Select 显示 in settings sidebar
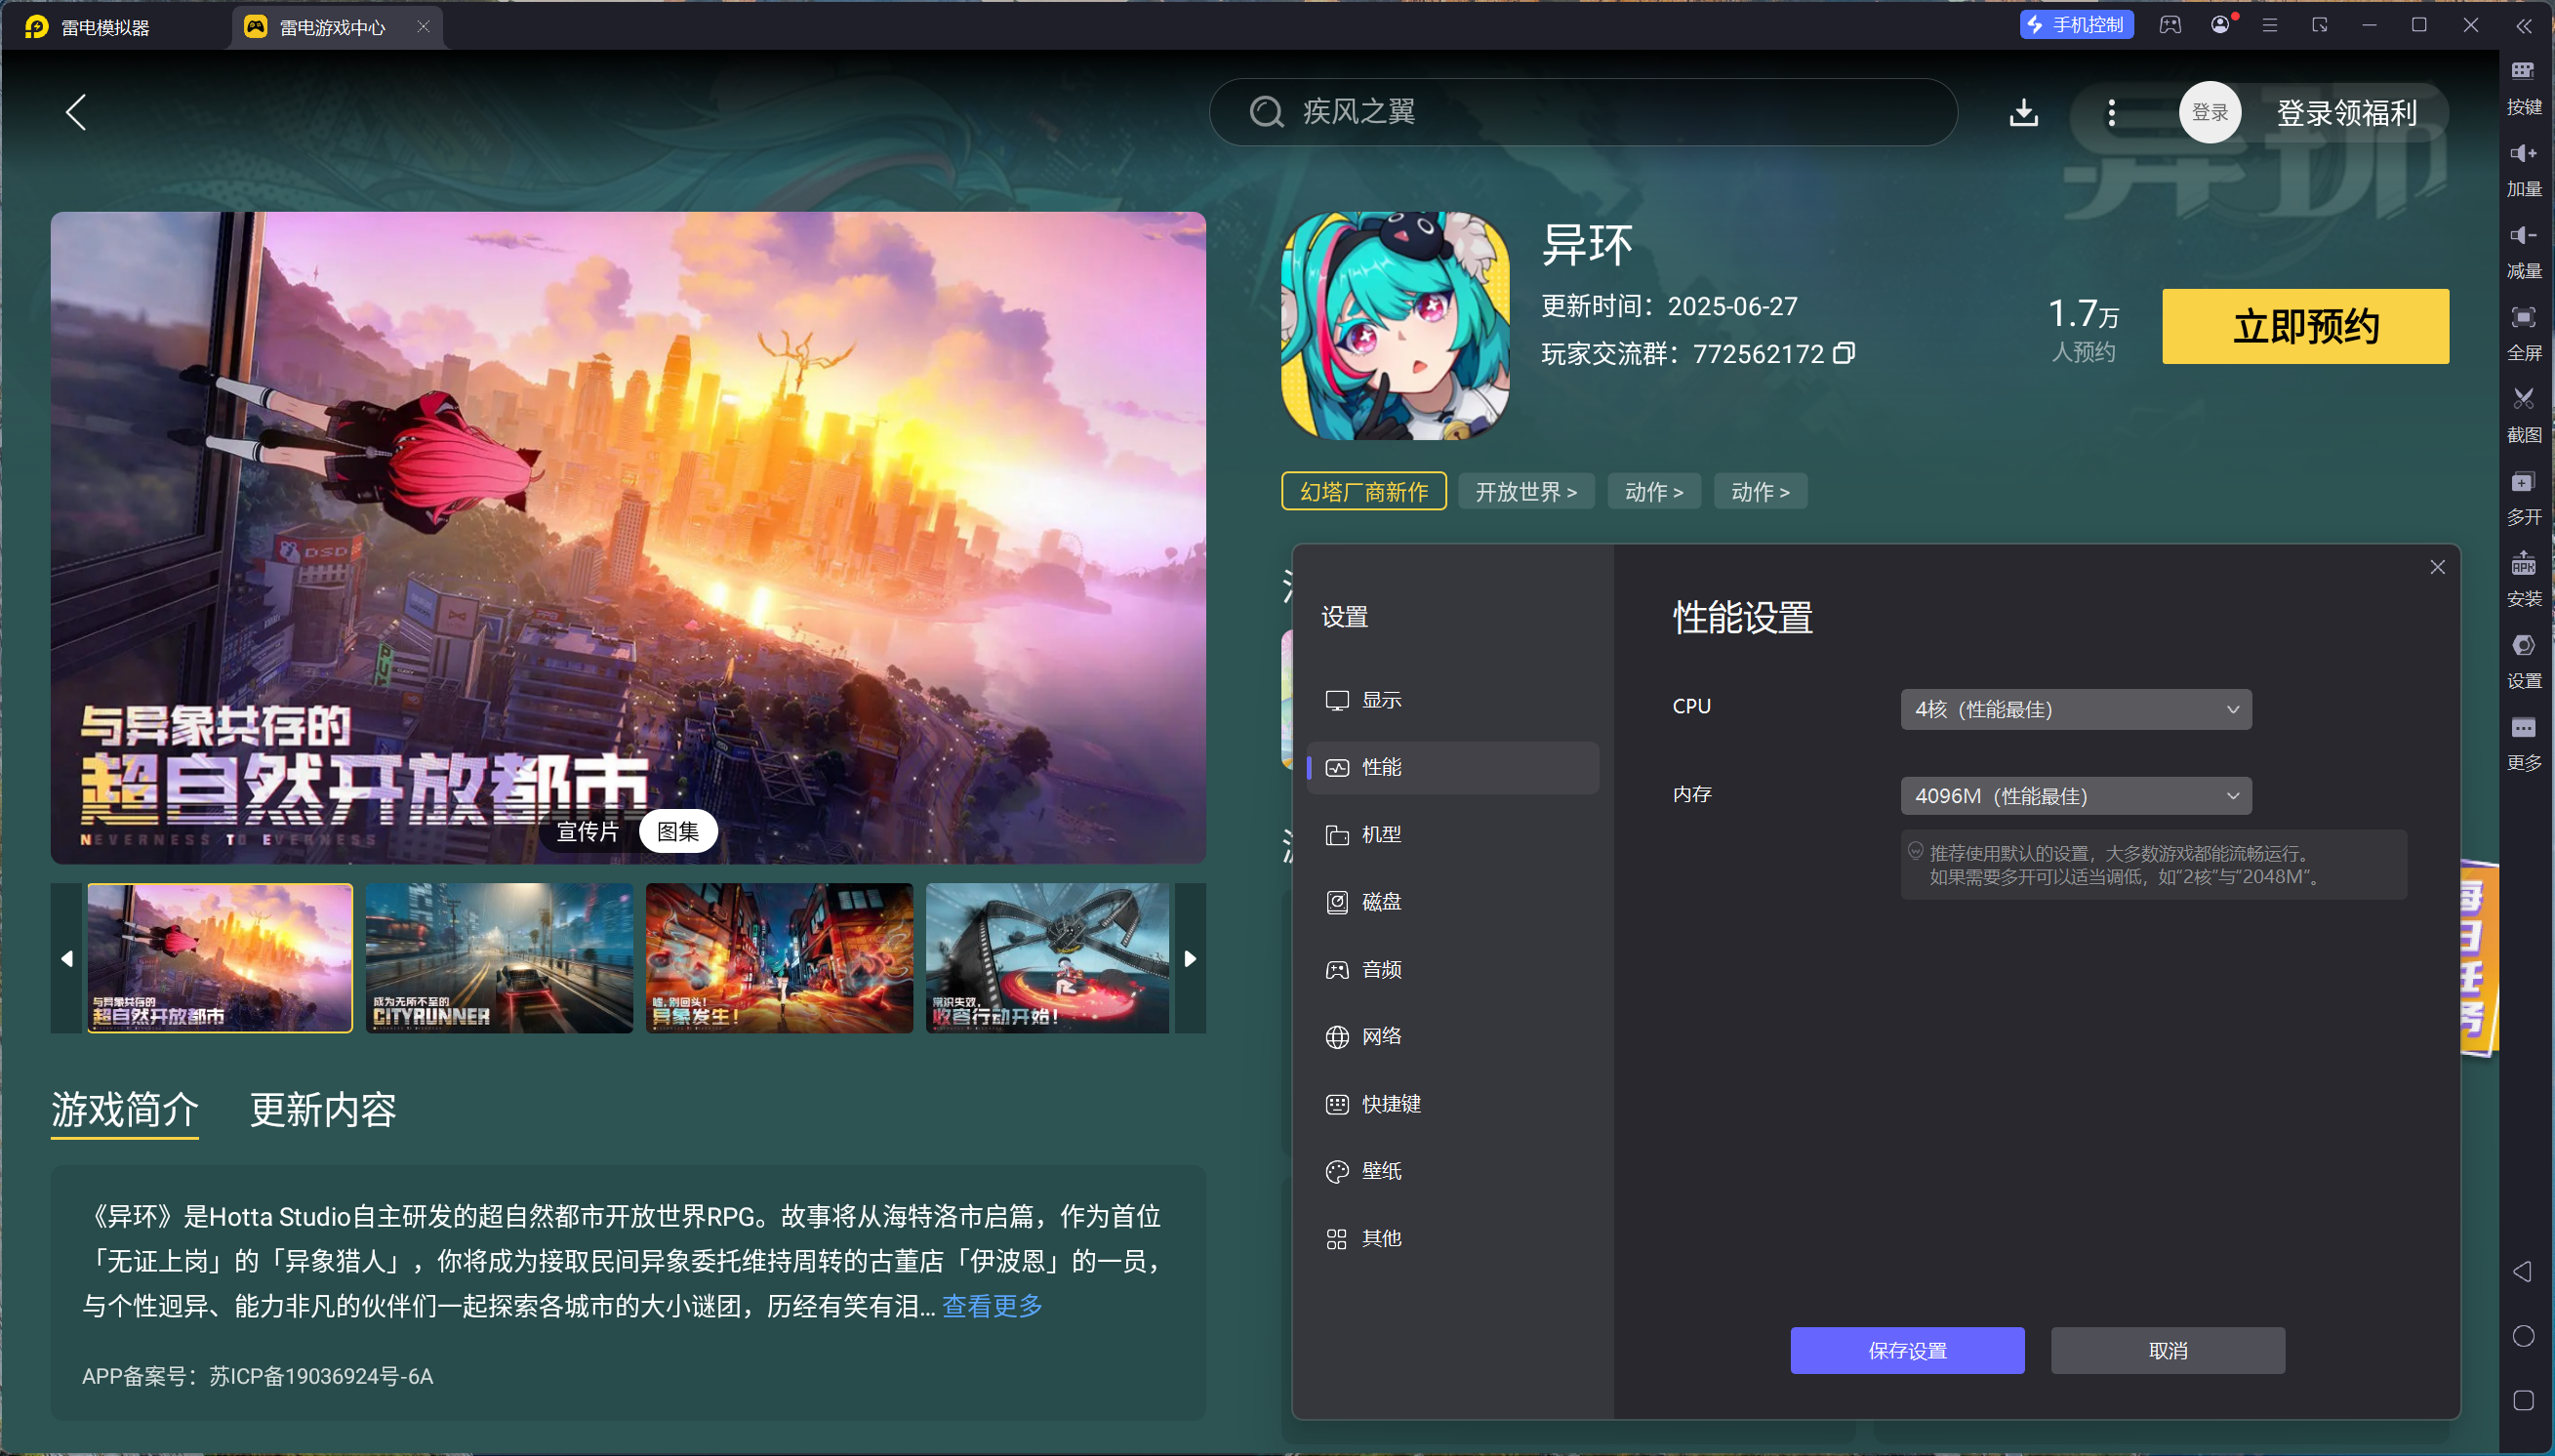This screenshot has height=1456, width=2555. tap(1451, 700)
